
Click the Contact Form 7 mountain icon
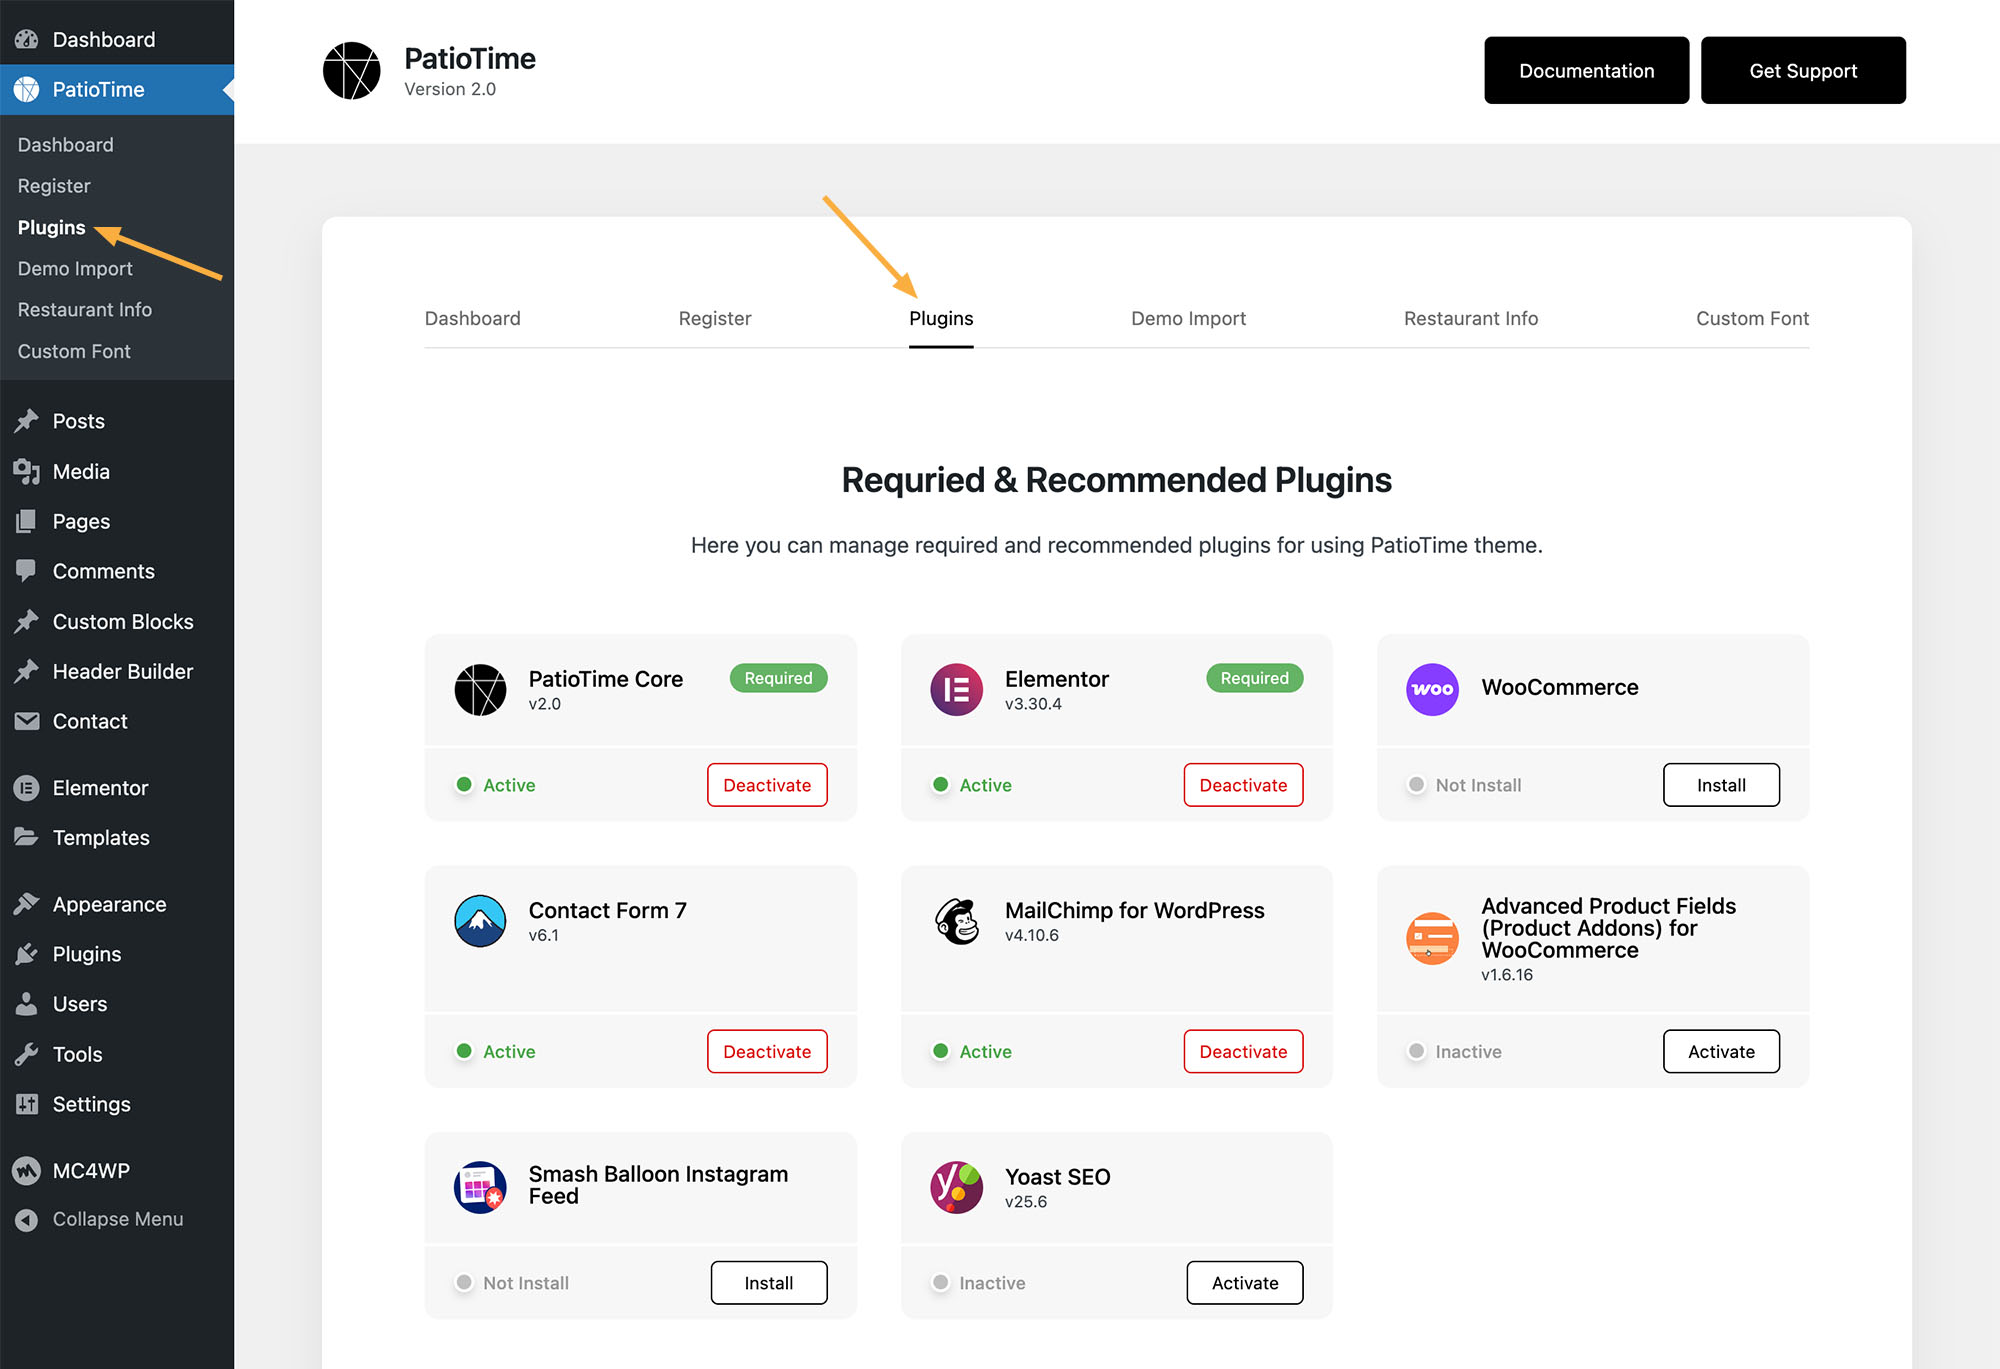pos(480,921)
